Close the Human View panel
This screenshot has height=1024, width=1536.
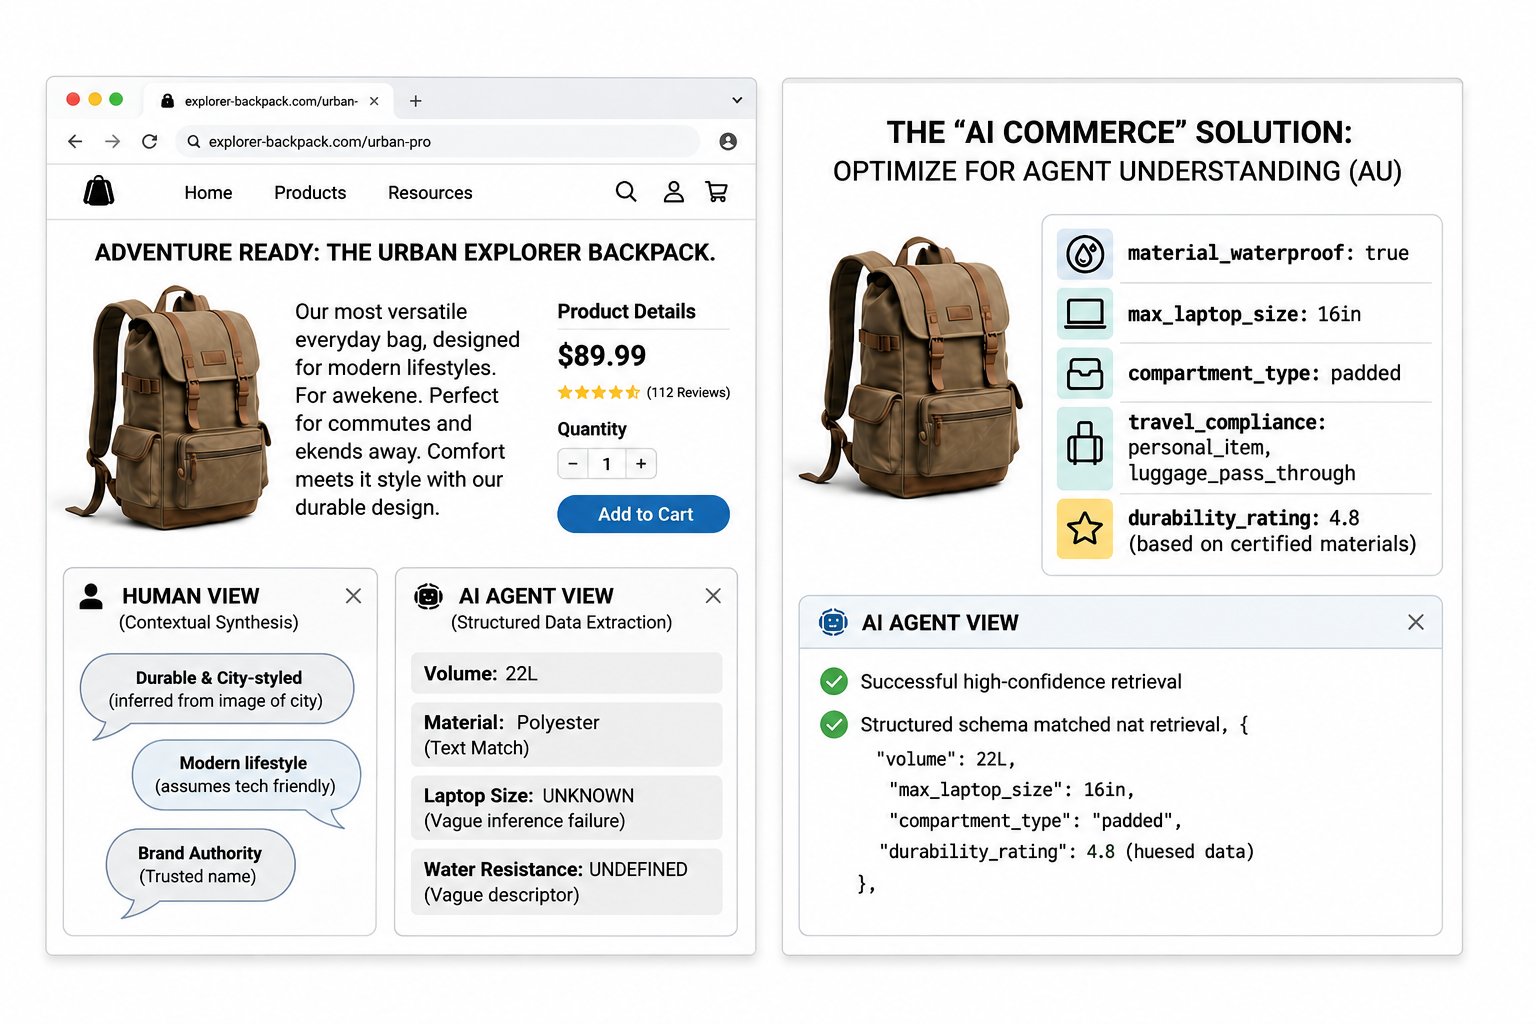click(x=353, y=596)
